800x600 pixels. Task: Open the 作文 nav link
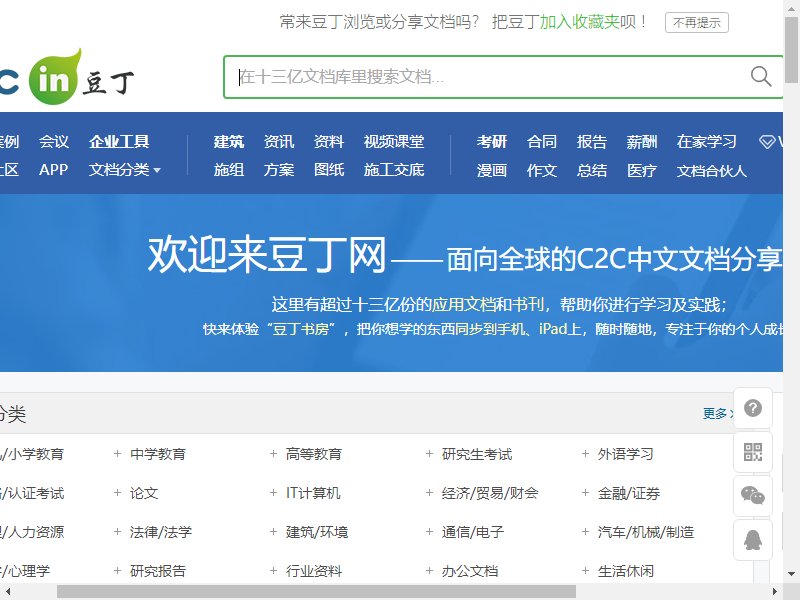pos(542,170)
